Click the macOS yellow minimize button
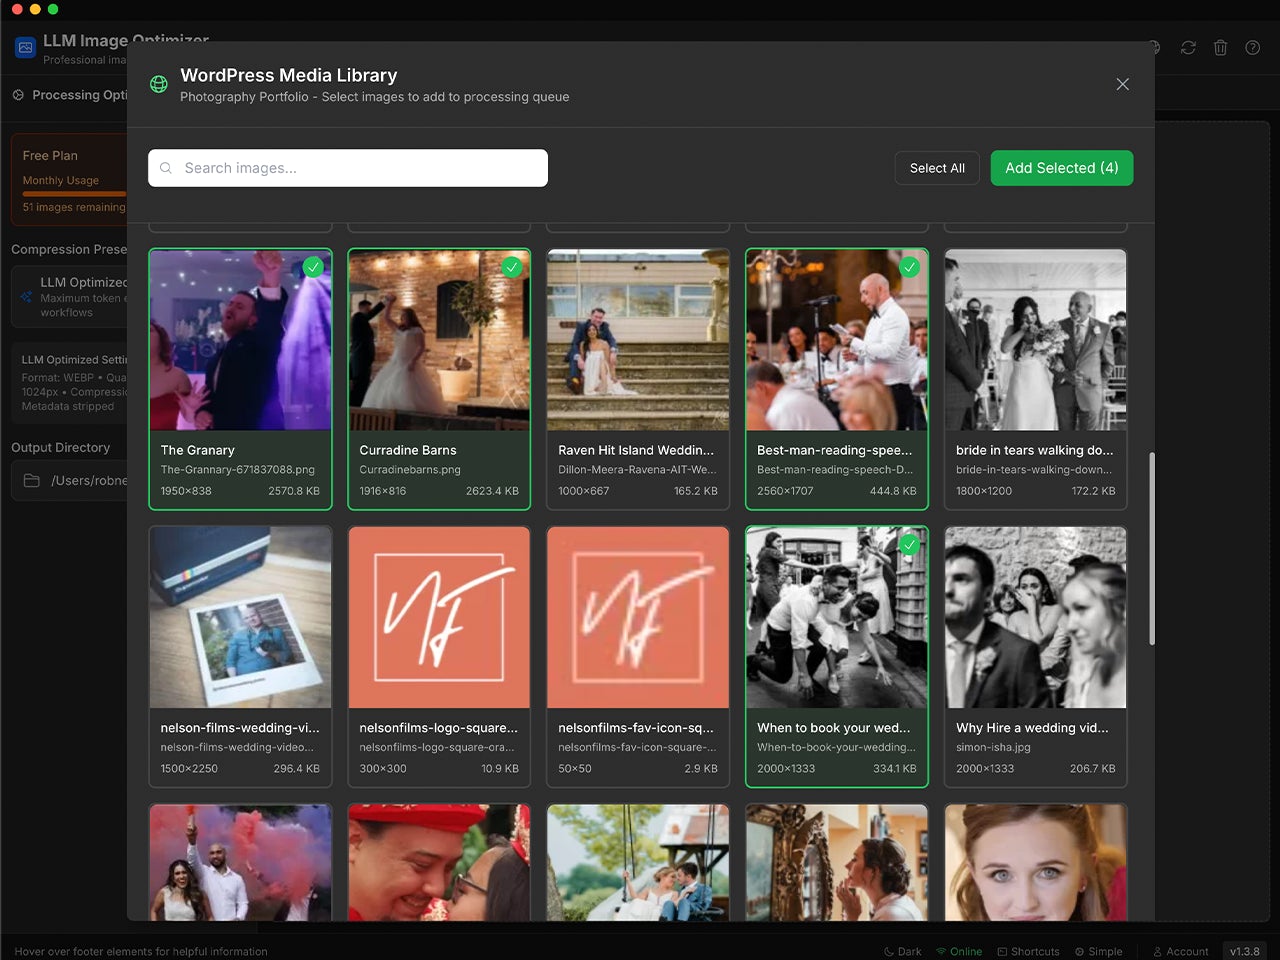This screenshot has height=960, width=1280. (35, 9)
